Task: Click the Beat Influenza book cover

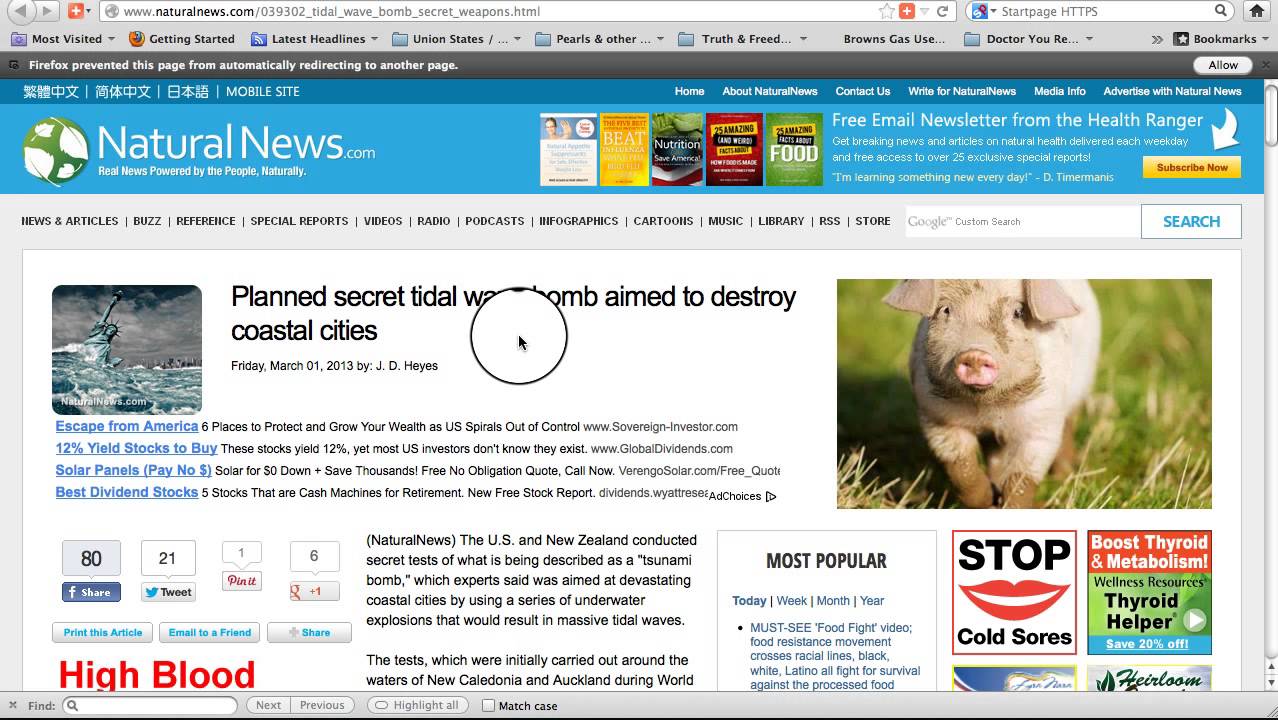Action: click(x=624, y=149)
